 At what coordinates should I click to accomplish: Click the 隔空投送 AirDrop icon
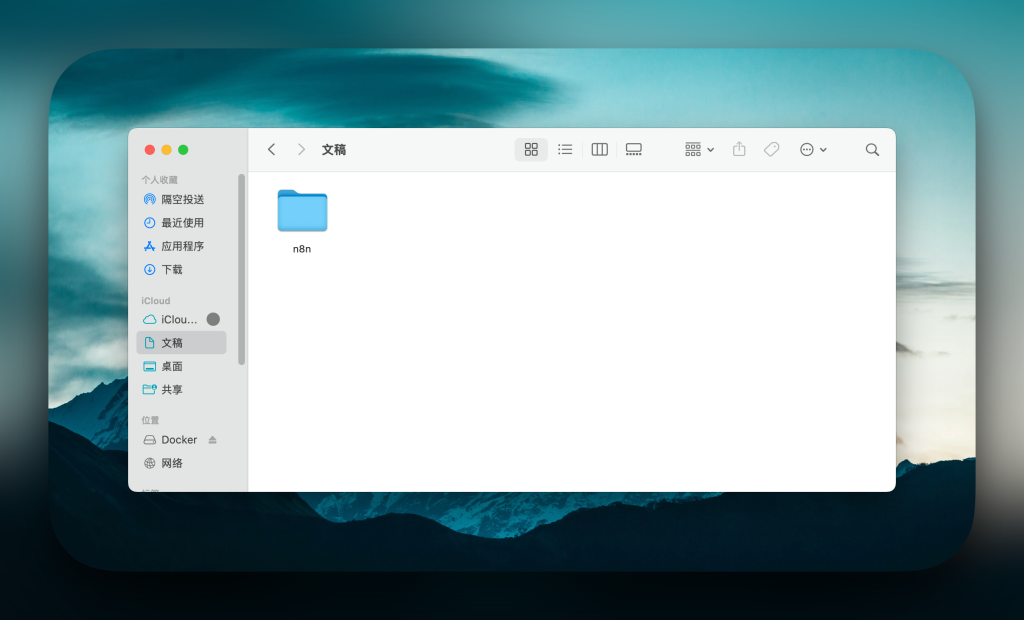[x=150, y=199]
